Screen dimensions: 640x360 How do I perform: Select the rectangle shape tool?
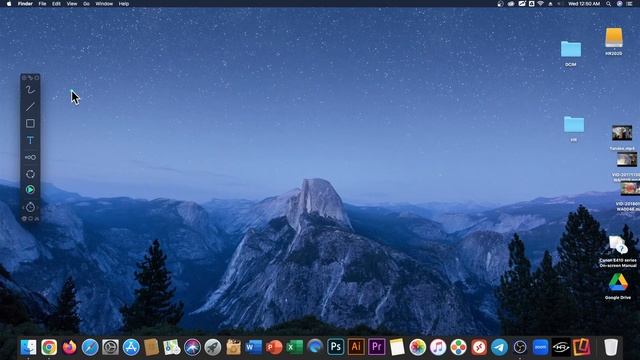30,123
